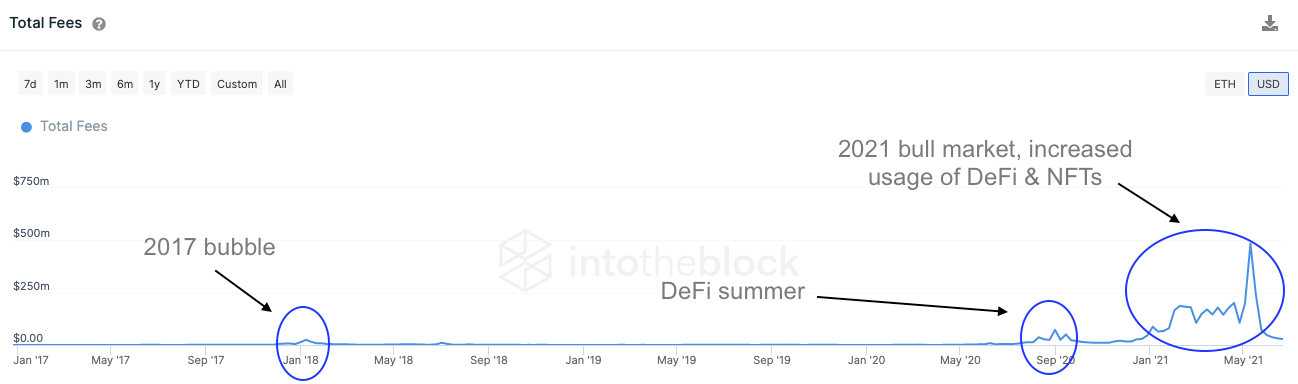Select the YTD time range

188,84
